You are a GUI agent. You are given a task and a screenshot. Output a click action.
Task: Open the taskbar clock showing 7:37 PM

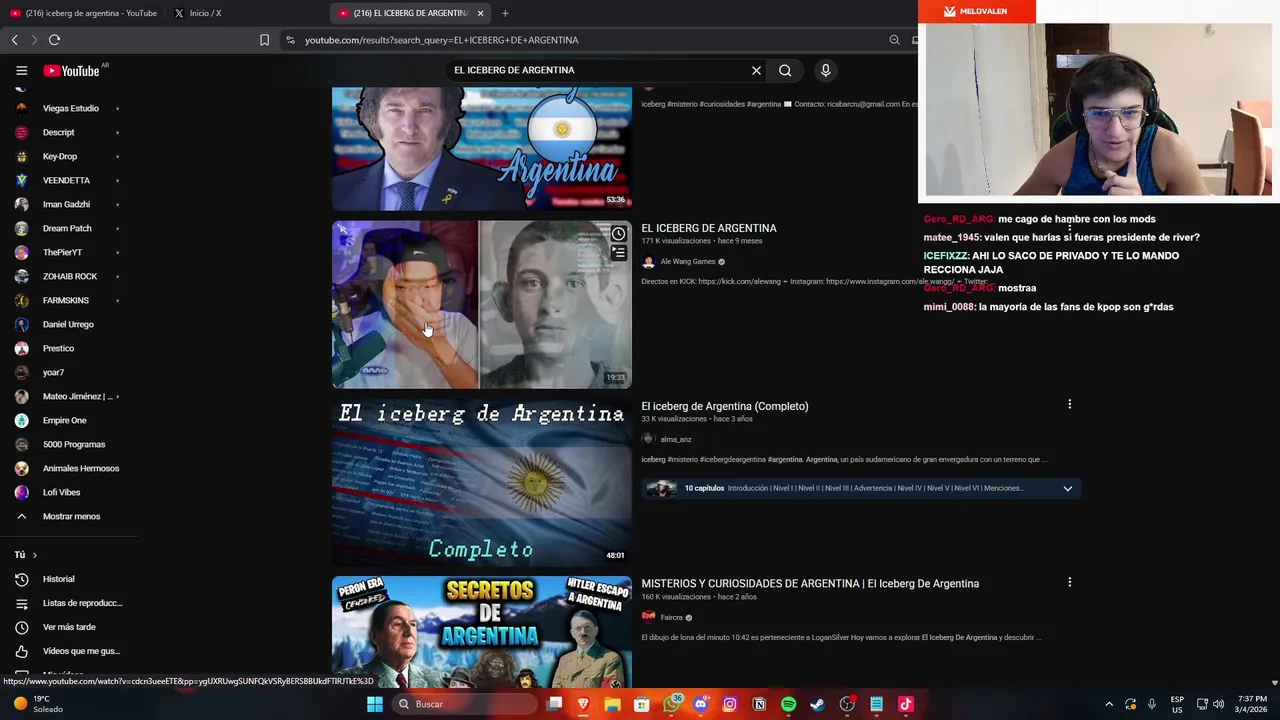(x=1252, y=704)
